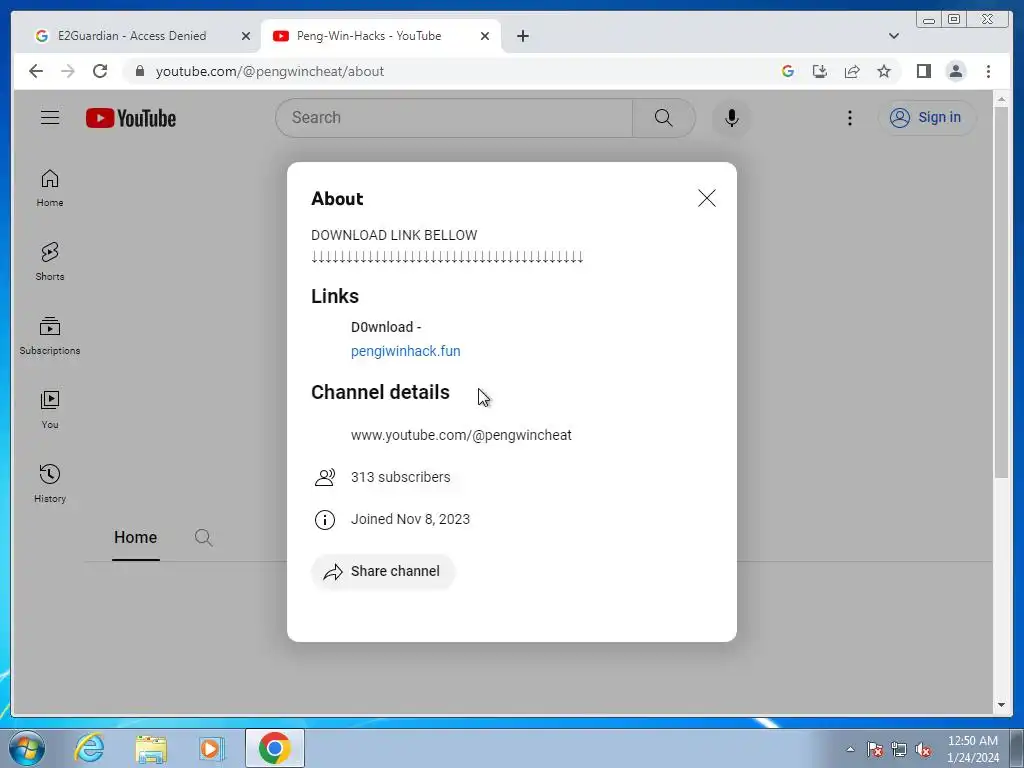This screenshot has height=768, width=1024.
Task: Expand the tab search dropdown arrow
Action: [893, 36]
